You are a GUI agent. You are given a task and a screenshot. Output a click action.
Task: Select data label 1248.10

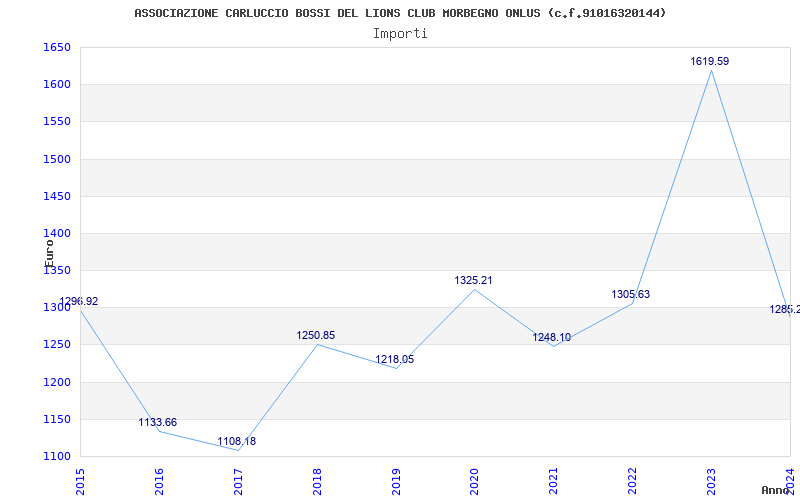tap(552, 337)
